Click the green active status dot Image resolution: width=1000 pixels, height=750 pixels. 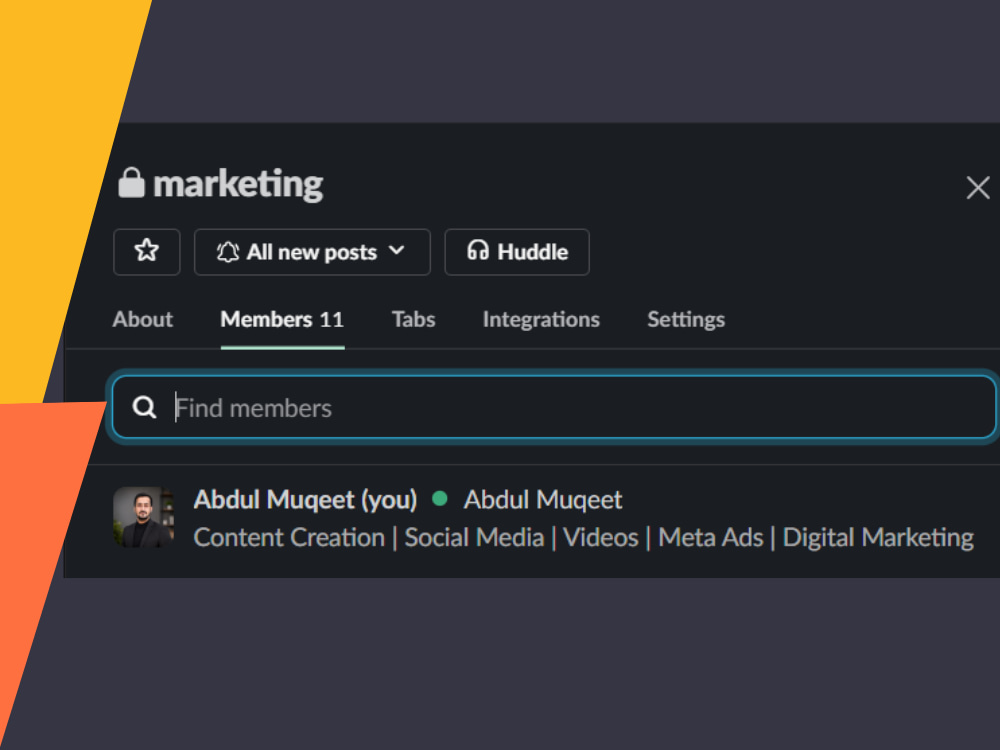(439, 499)
